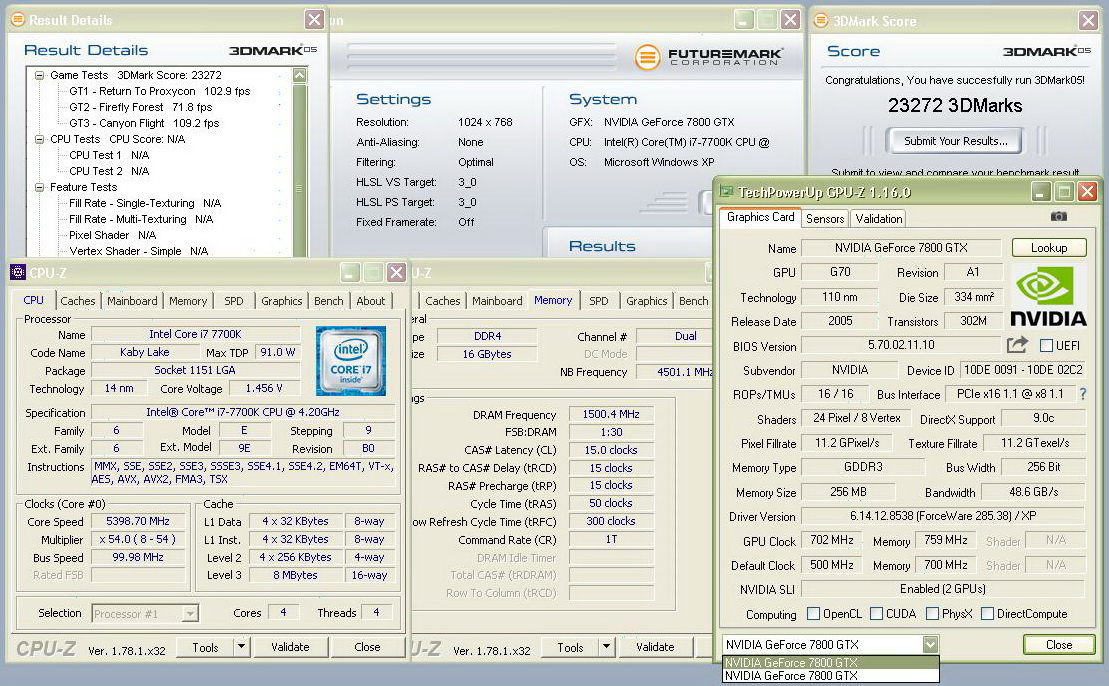Click the 3DMark05 logo in Score window
Screen dimensions: 1109x686
(1047, 52)
